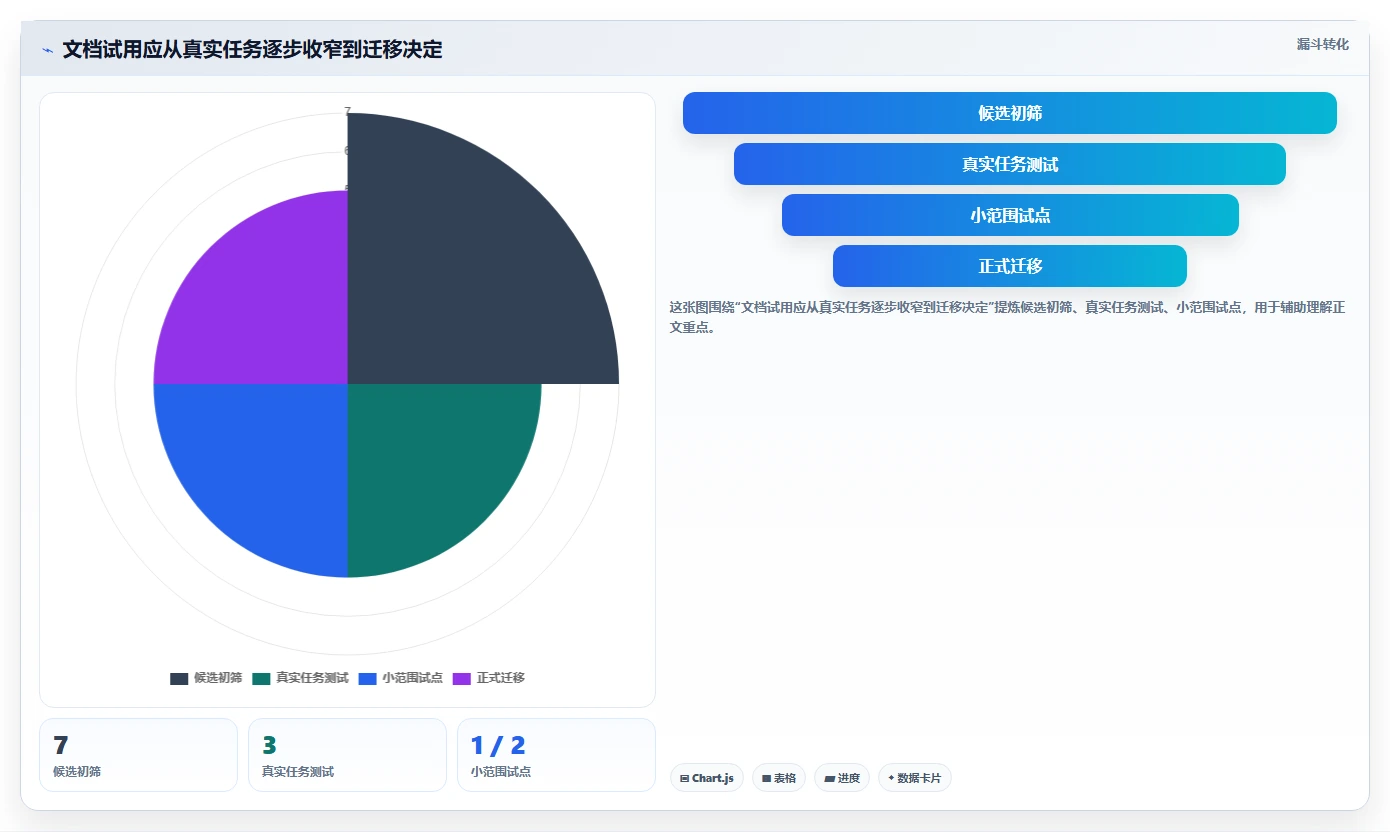The image size is (1390, 832).
Task: Toggle the 候选初筛 legend item
Action: click(x=206, y=678)
